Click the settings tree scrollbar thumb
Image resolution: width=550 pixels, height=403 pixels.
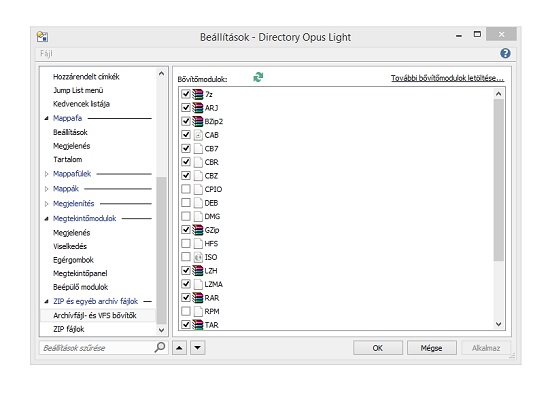(161, 250)
